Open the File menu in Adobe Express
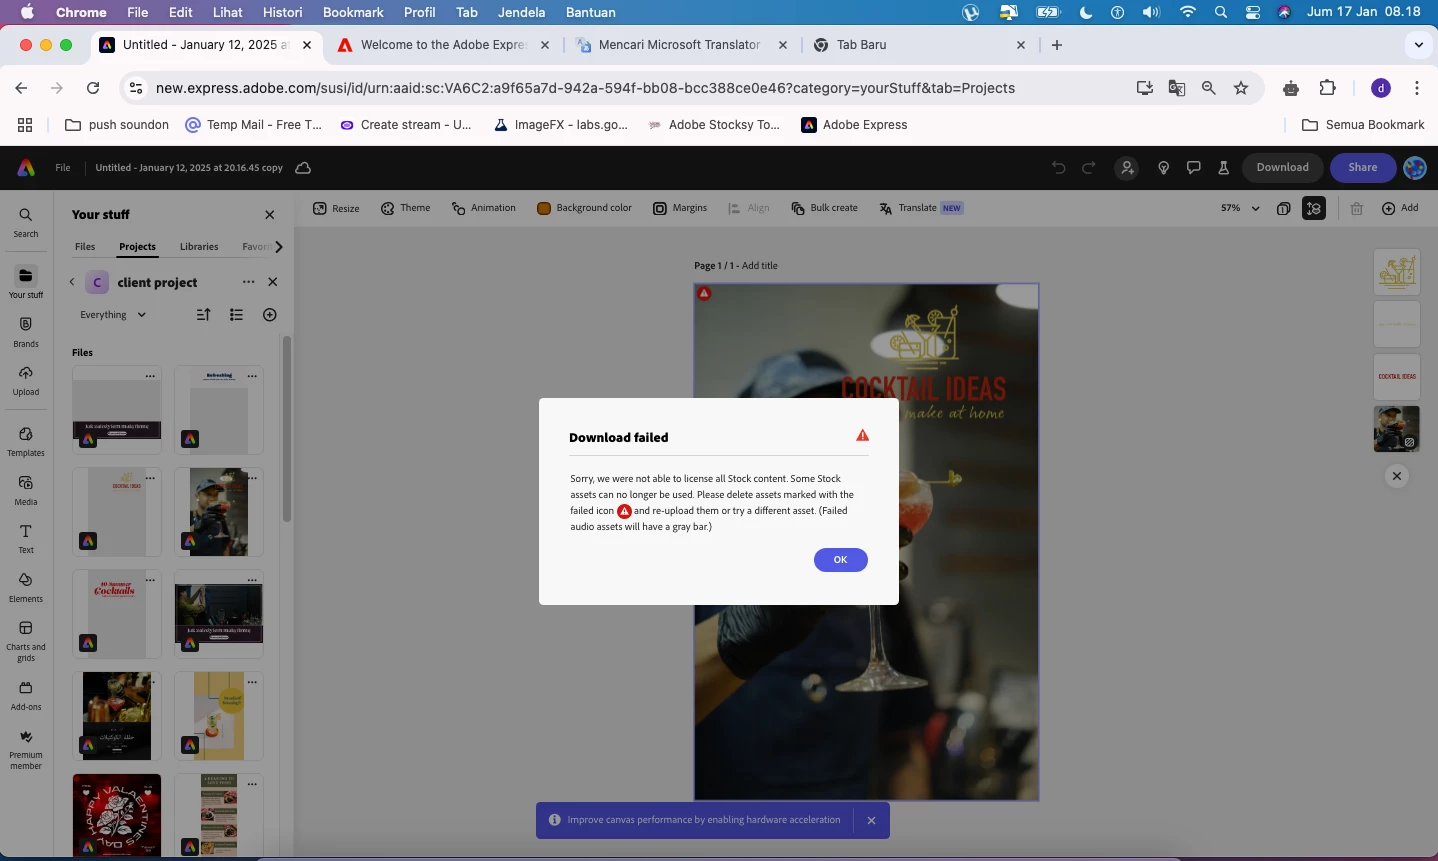Image resolution: width=1438 pixels, height=861 pixels. pos(63,168)
